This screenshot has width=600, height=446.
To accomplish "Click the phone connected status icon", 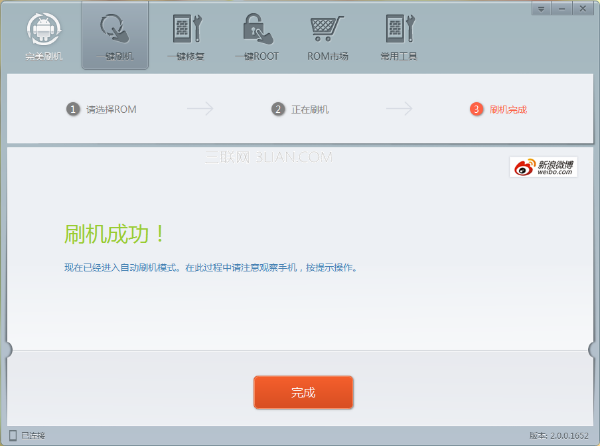I will tap(13, 435).
